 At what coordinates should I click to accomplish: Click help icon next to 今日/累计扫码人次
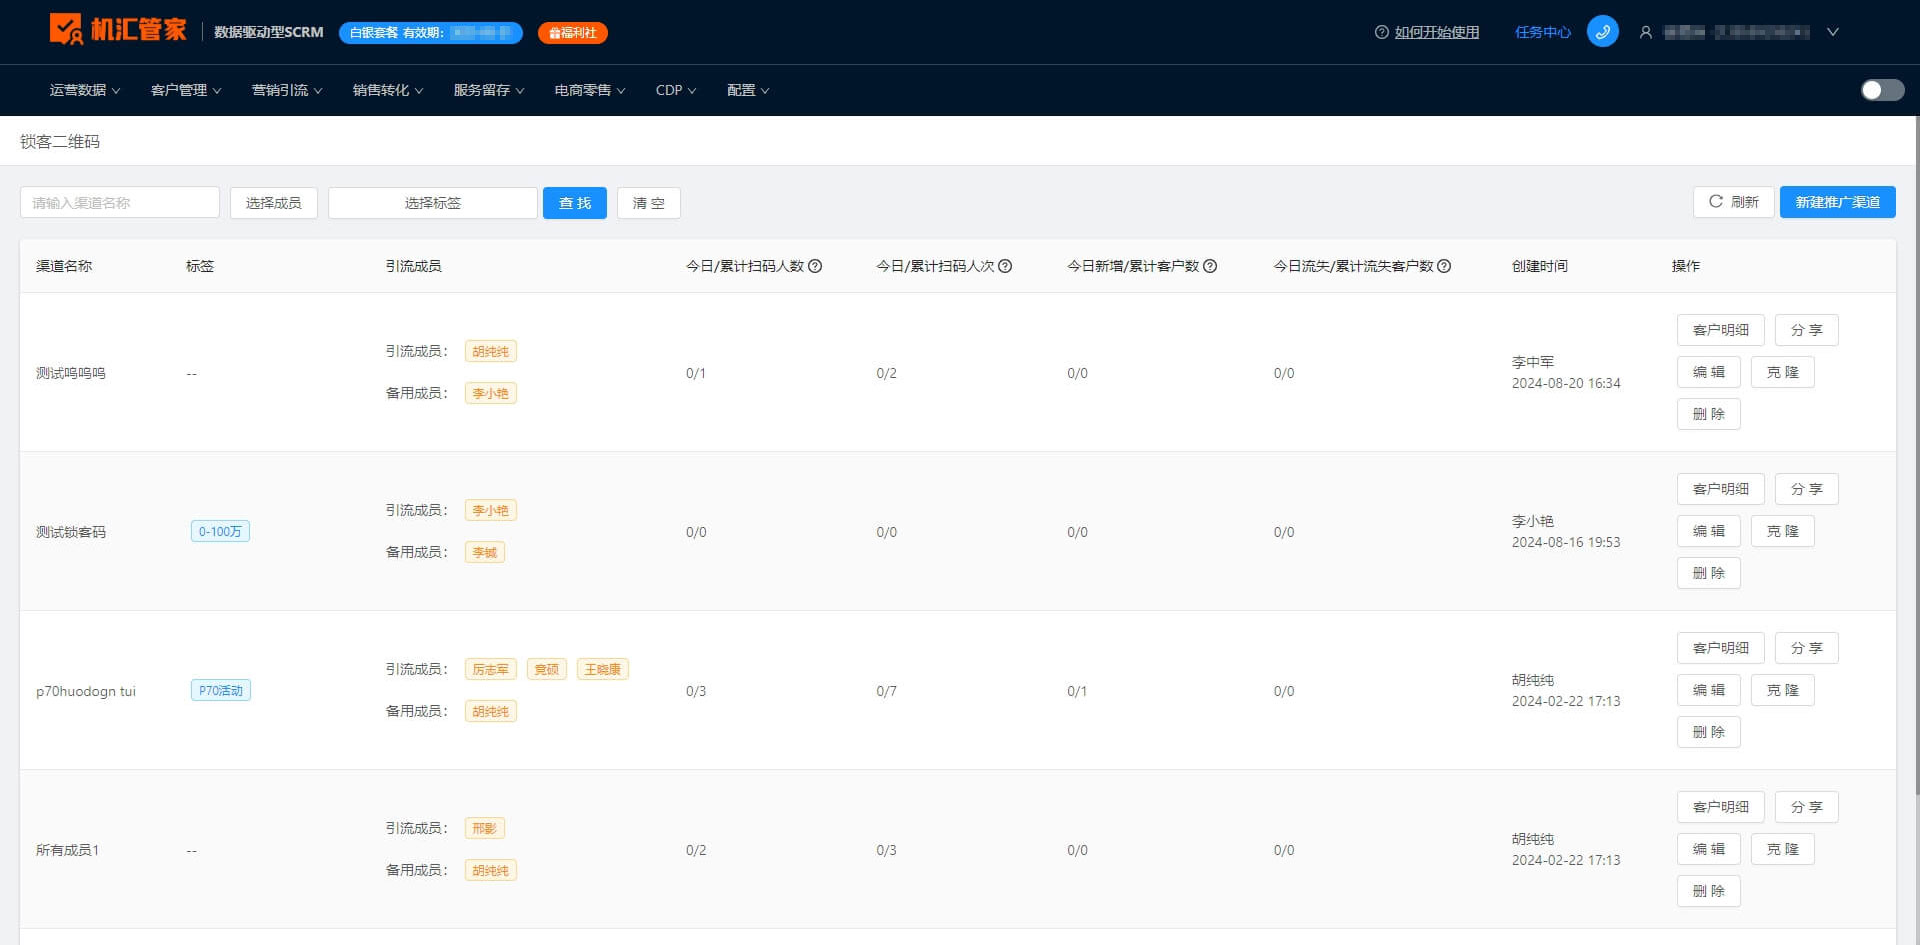point(1005,266)
